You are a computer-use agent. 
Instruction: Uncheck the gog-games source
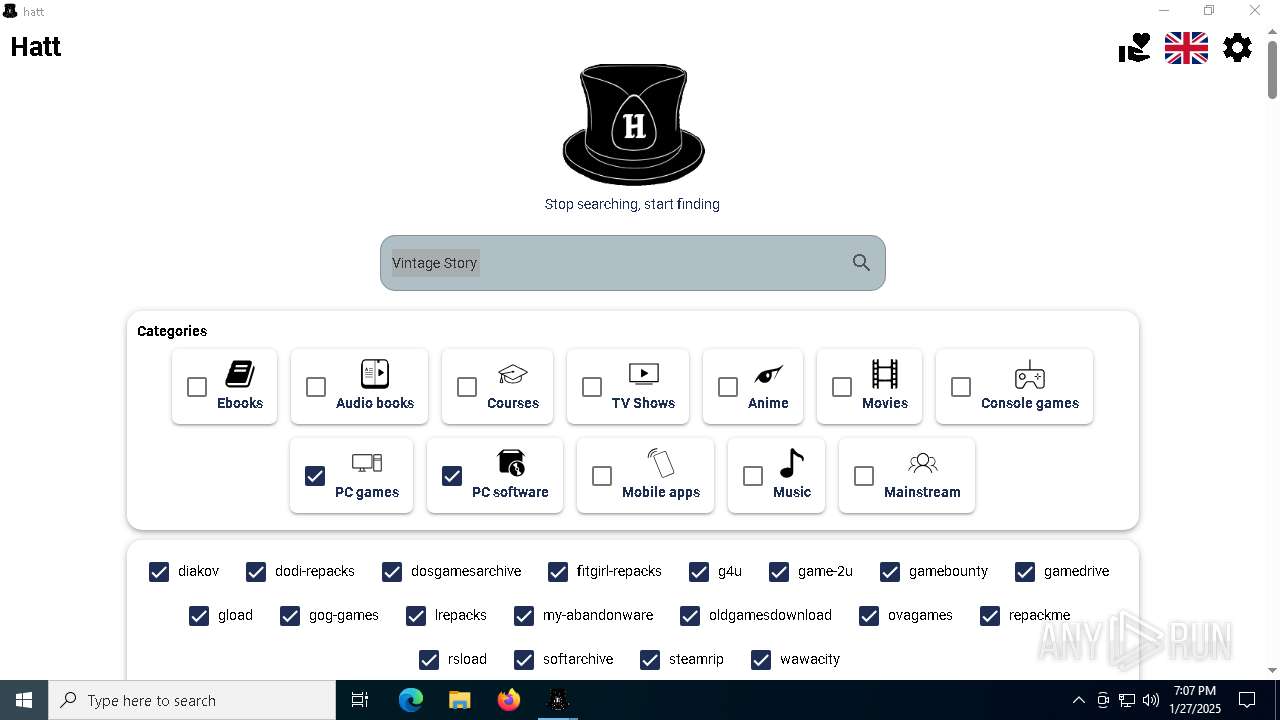tap(290, 615)
